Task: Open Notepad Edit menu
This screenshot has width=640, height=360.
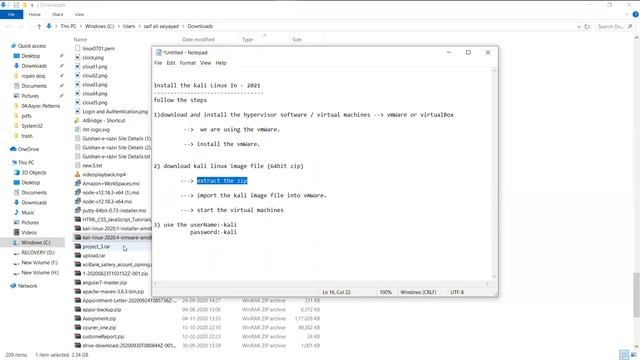Action: [171, 63]
